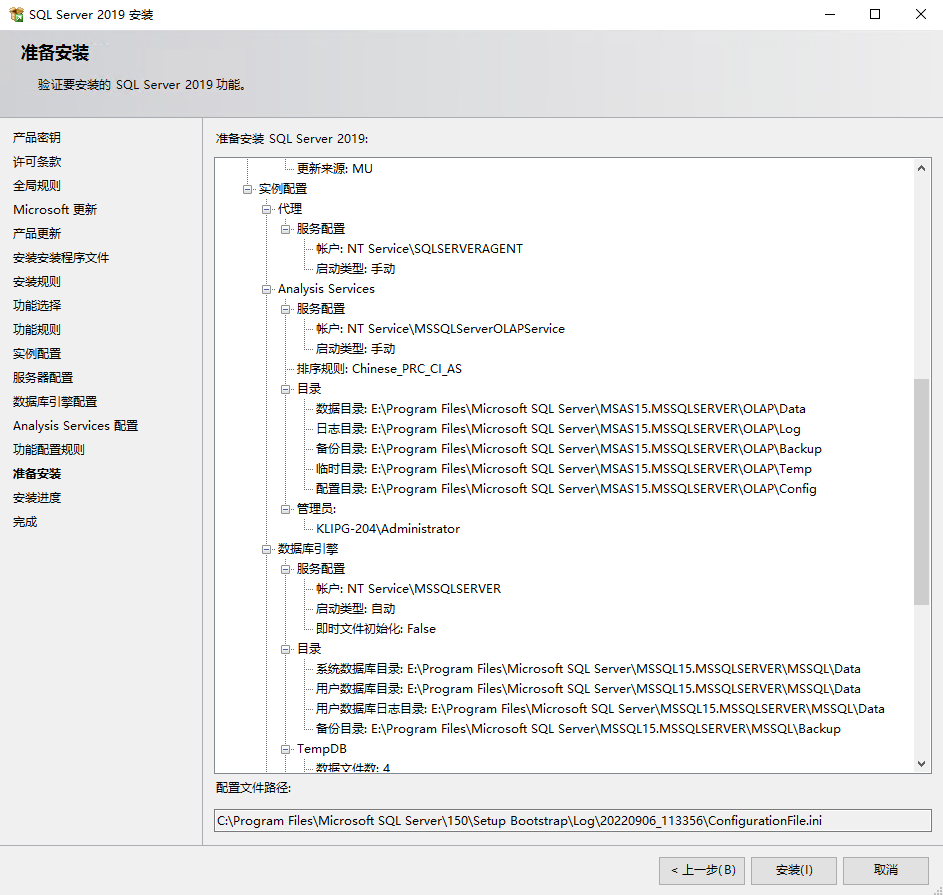
Task: Collapse the TempDB tree node
Action: click(286, 749)
